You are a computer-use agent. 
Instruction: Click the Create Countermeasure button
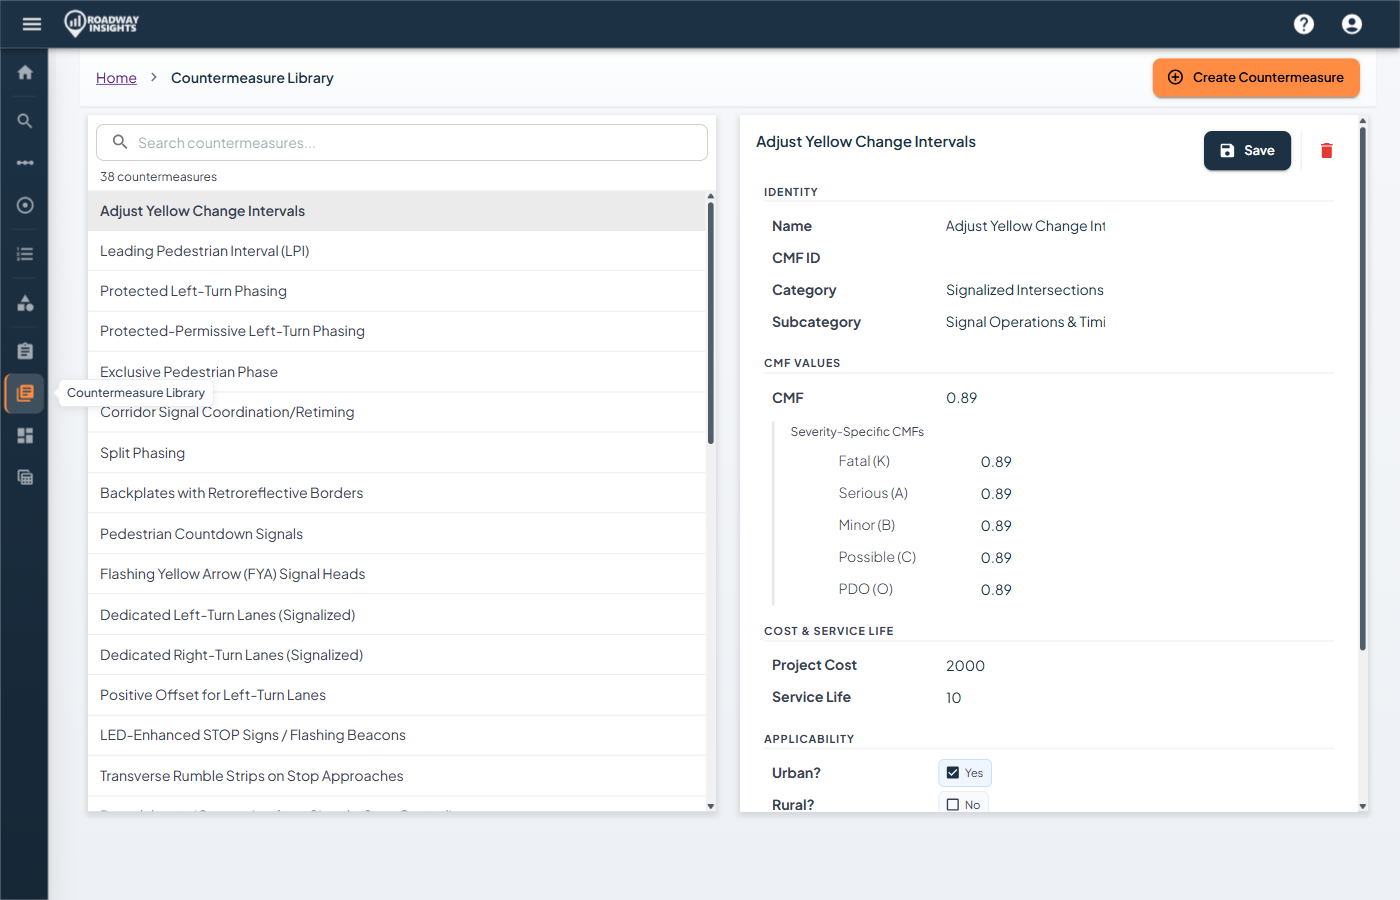[x=1256, y=77]
